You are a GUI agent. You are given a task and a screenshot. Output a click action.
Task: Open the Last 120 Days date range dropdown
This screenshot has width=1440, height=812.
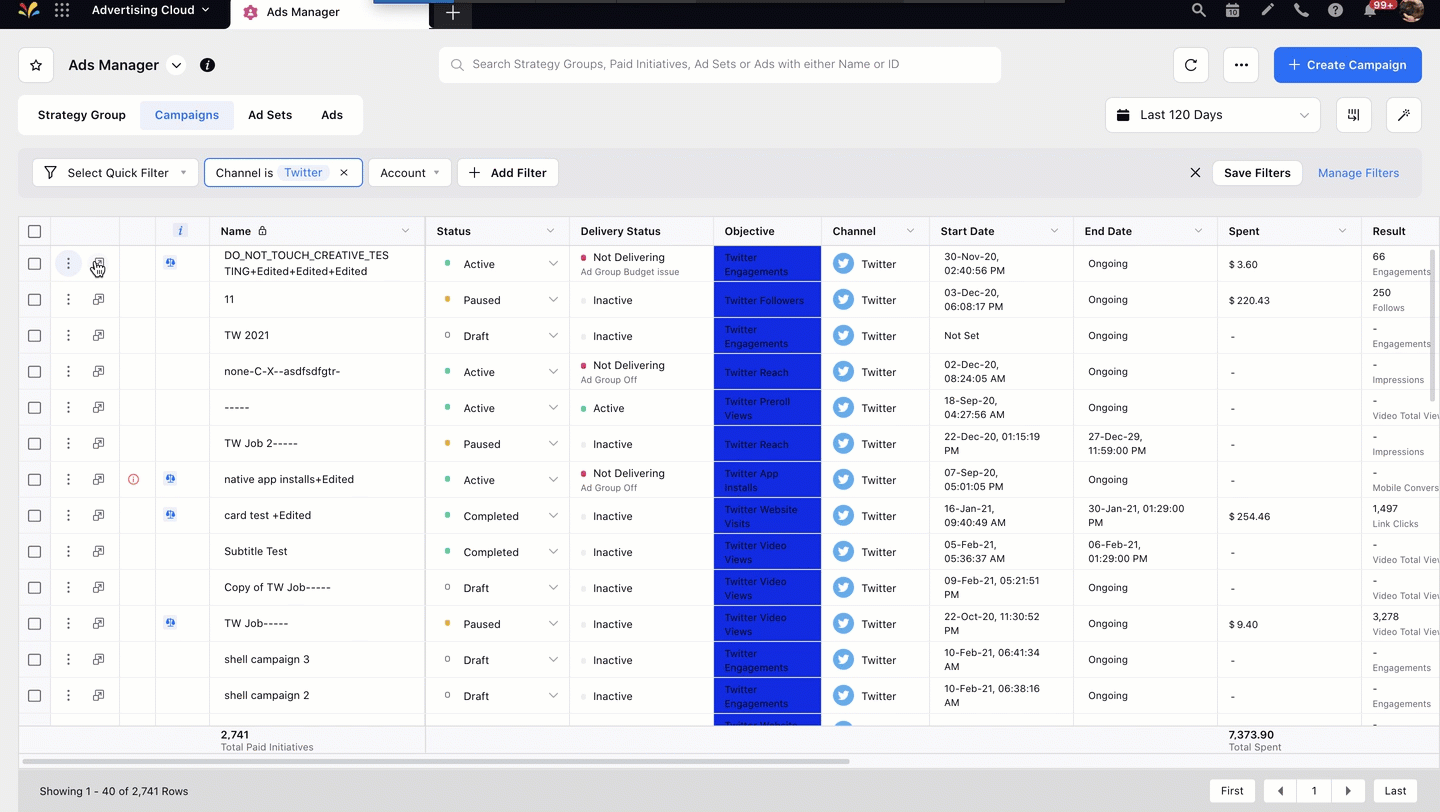1212,115
